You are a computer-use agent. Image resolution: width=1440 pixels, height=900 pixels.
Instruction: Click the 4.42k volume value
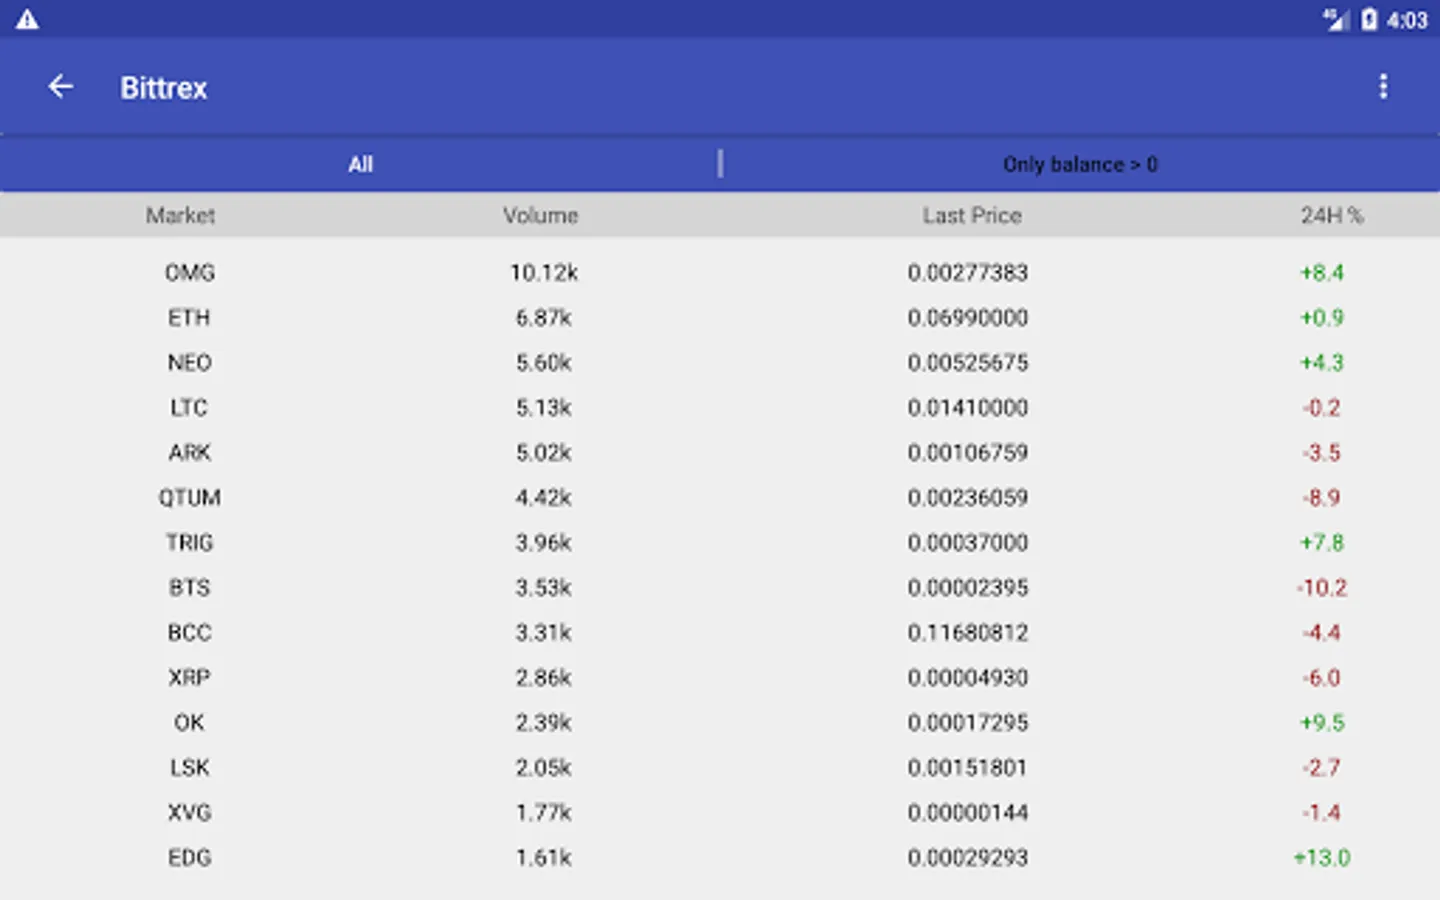pyautogui.click(x=544, y=497)
